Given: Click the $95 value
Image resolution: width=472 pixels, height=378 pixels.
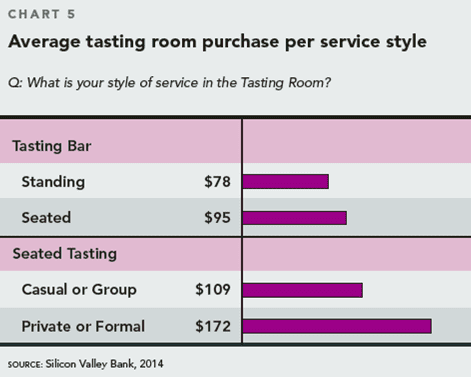Looking at the screenshot, I should coord(217,218).
